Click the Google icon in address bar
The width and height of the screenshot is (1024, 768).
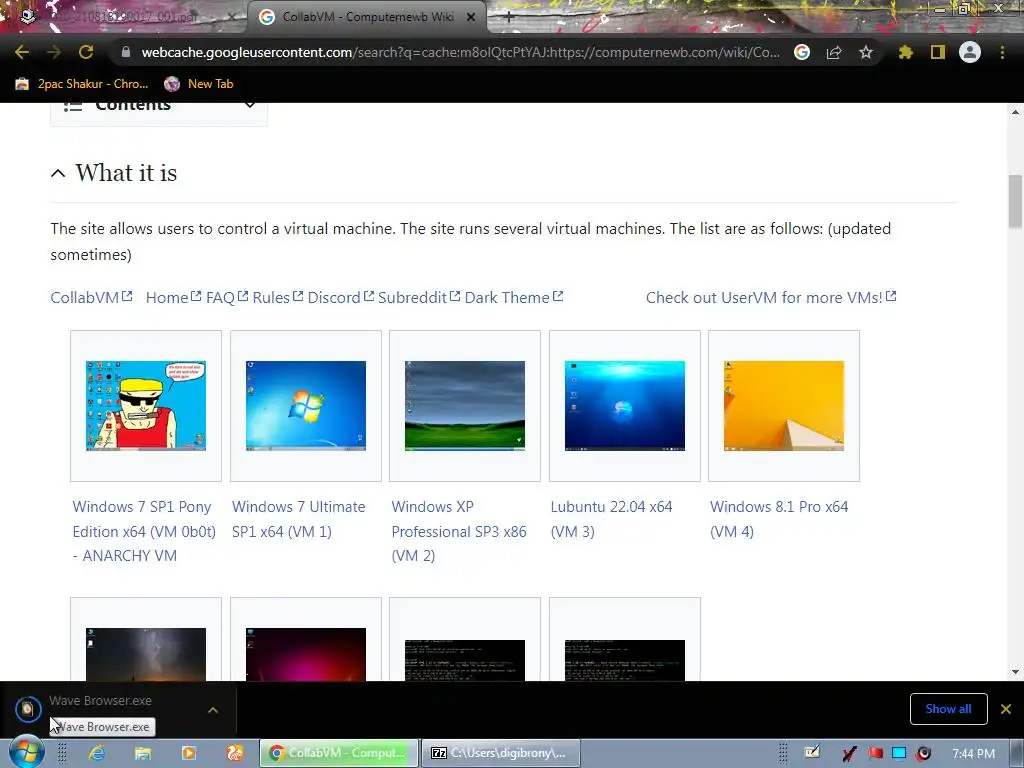coord(802,52)
